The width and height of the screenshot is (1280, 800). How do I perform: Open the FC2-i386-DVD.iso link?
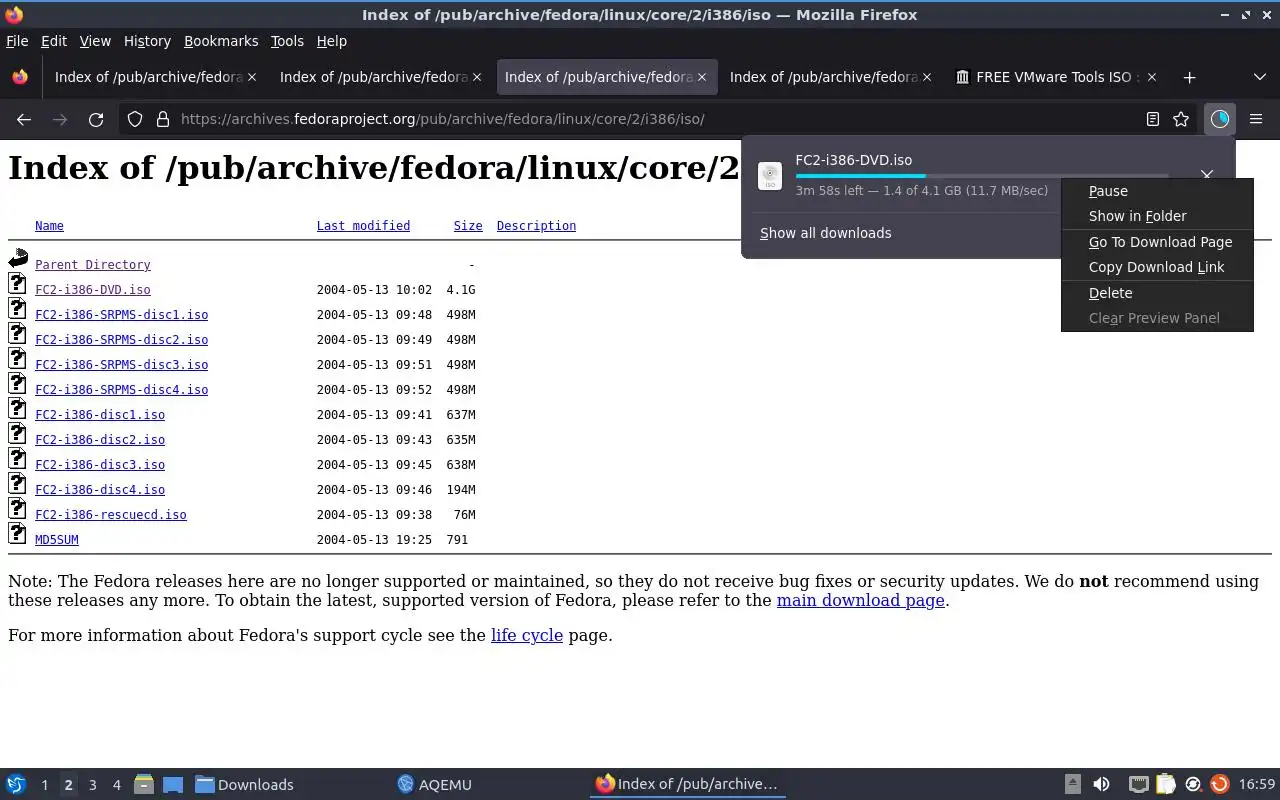coord(93,290)
